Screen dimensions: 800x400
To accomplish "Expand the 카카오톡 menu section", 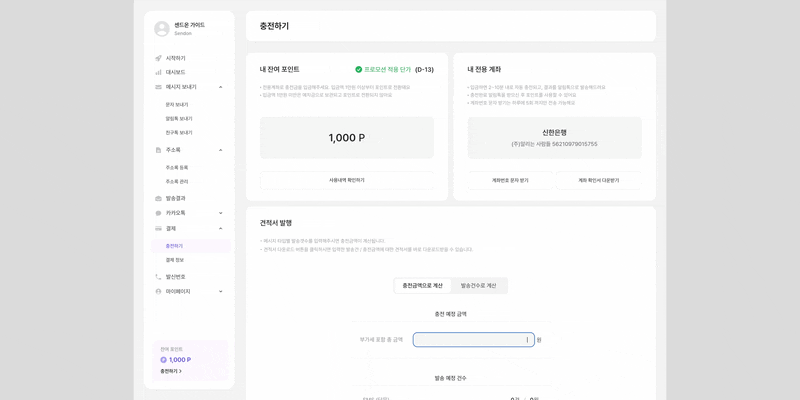I will point(221,213).
